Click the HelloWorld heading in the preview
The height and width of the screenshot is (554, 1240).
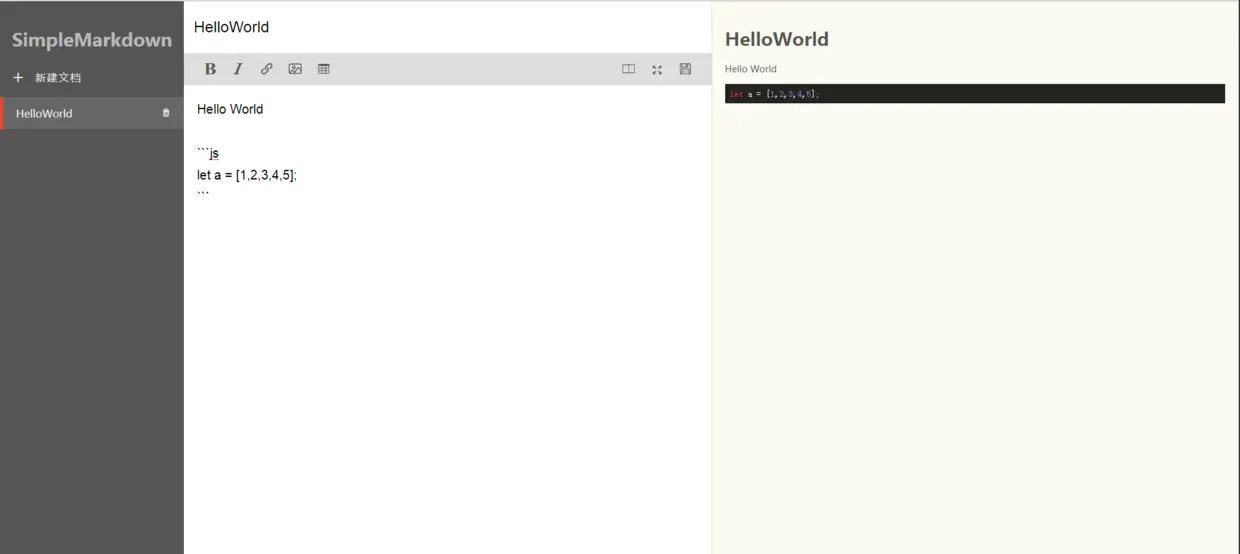[x=777, y=39]
